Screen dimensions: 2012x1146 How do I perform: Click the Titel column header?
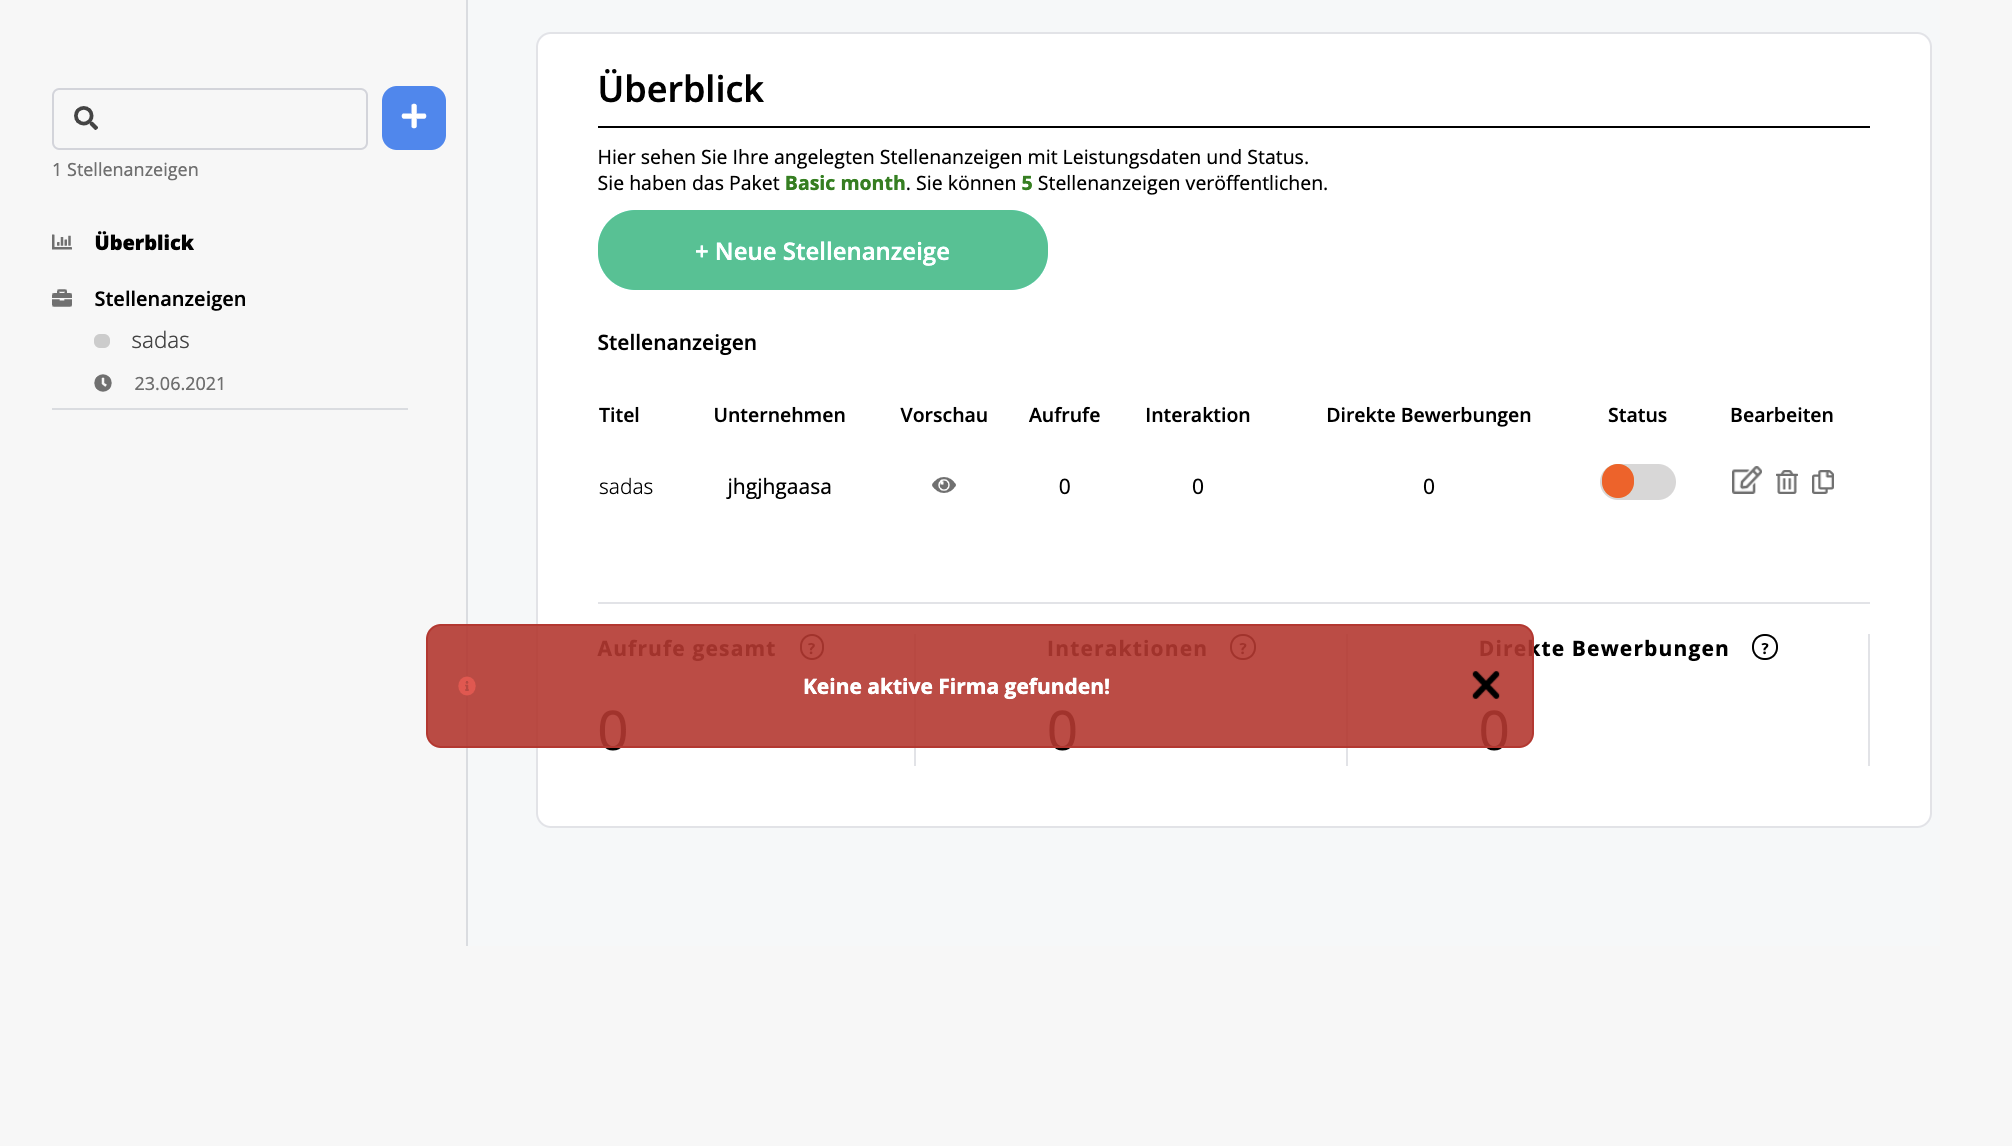click(619, 415)
